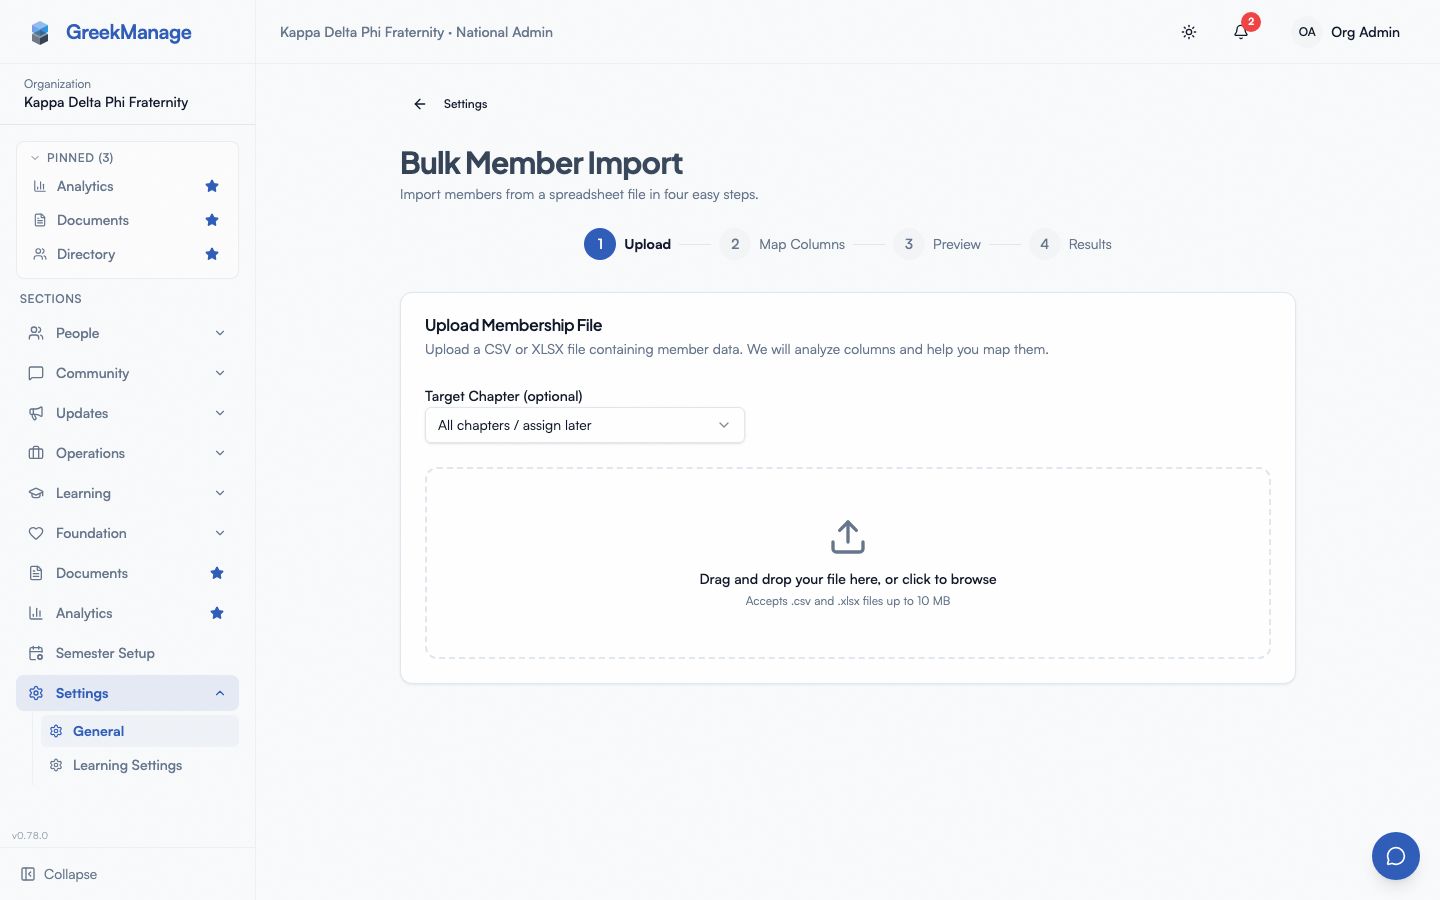Click the Foundation heart icon

coord(36,533)
